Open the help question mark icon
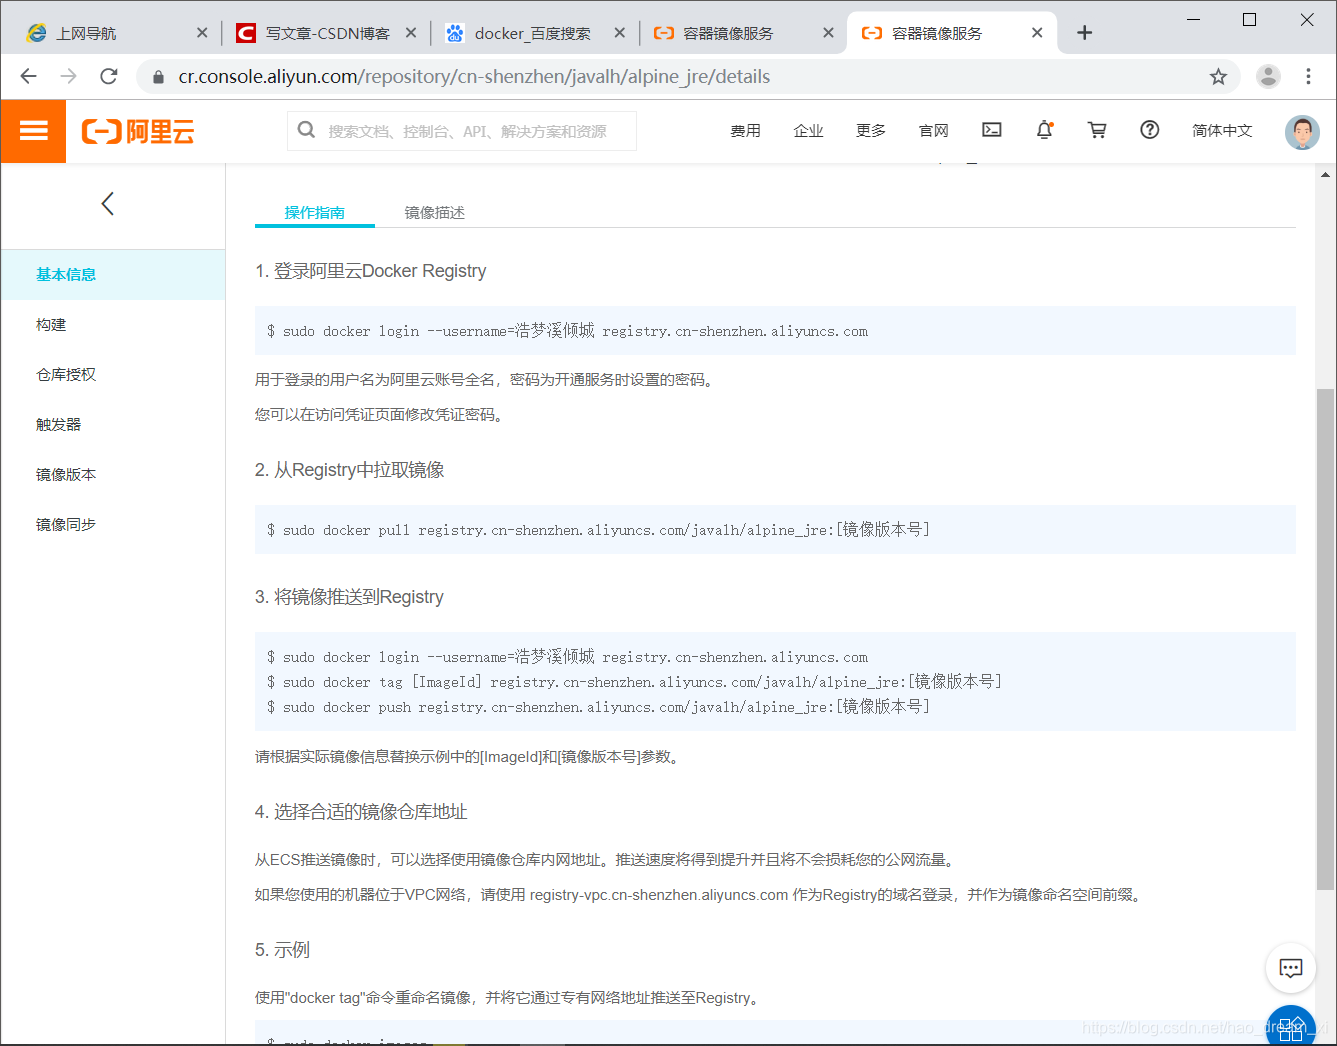 (1150, 130)
